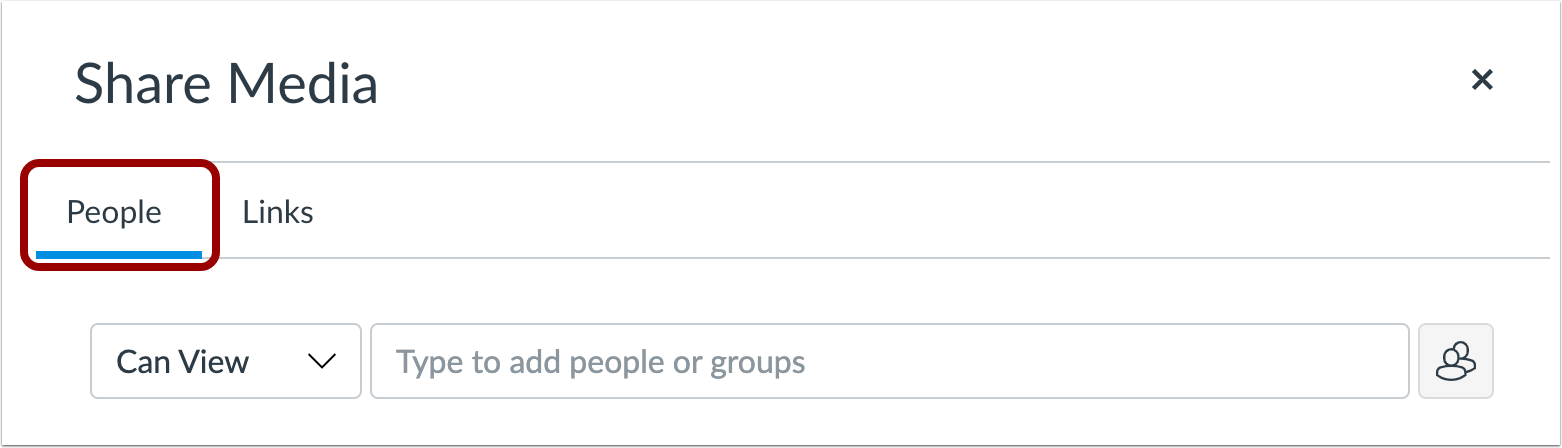
Task: Click the group silhouette icon button
Action: pos(1456,361)
